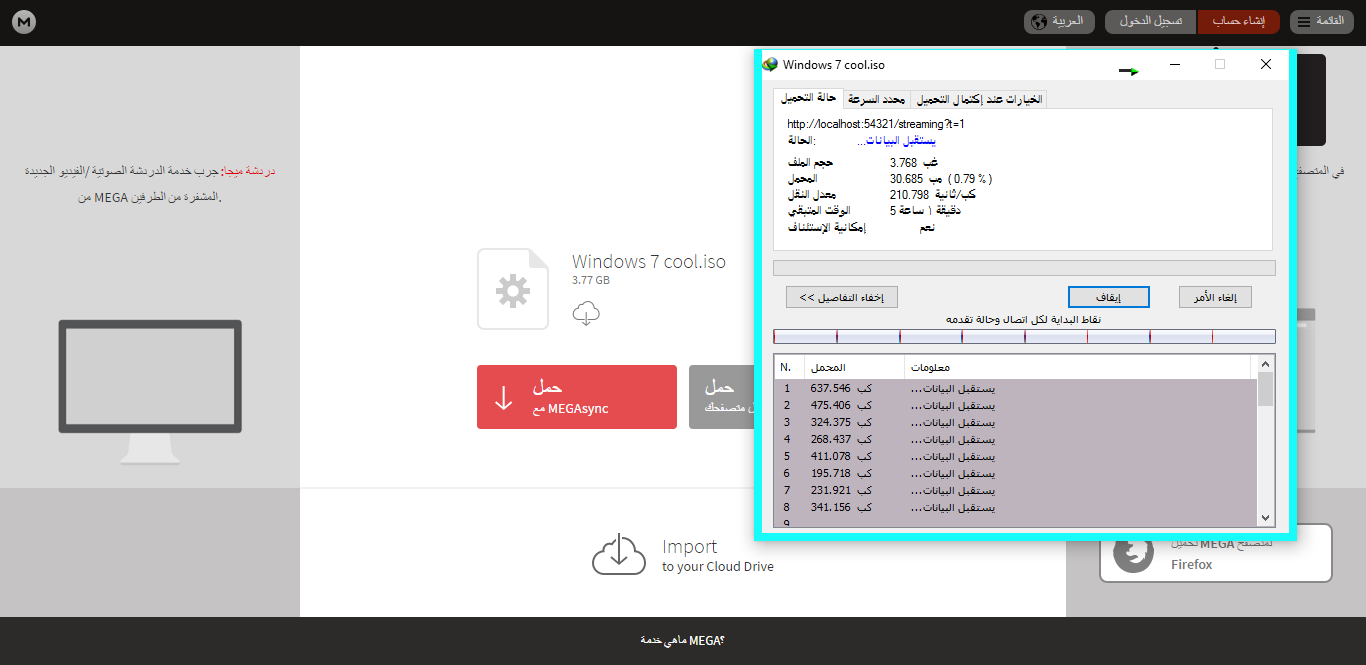Switch to حالة التحميل tab

tap(808, 99)
